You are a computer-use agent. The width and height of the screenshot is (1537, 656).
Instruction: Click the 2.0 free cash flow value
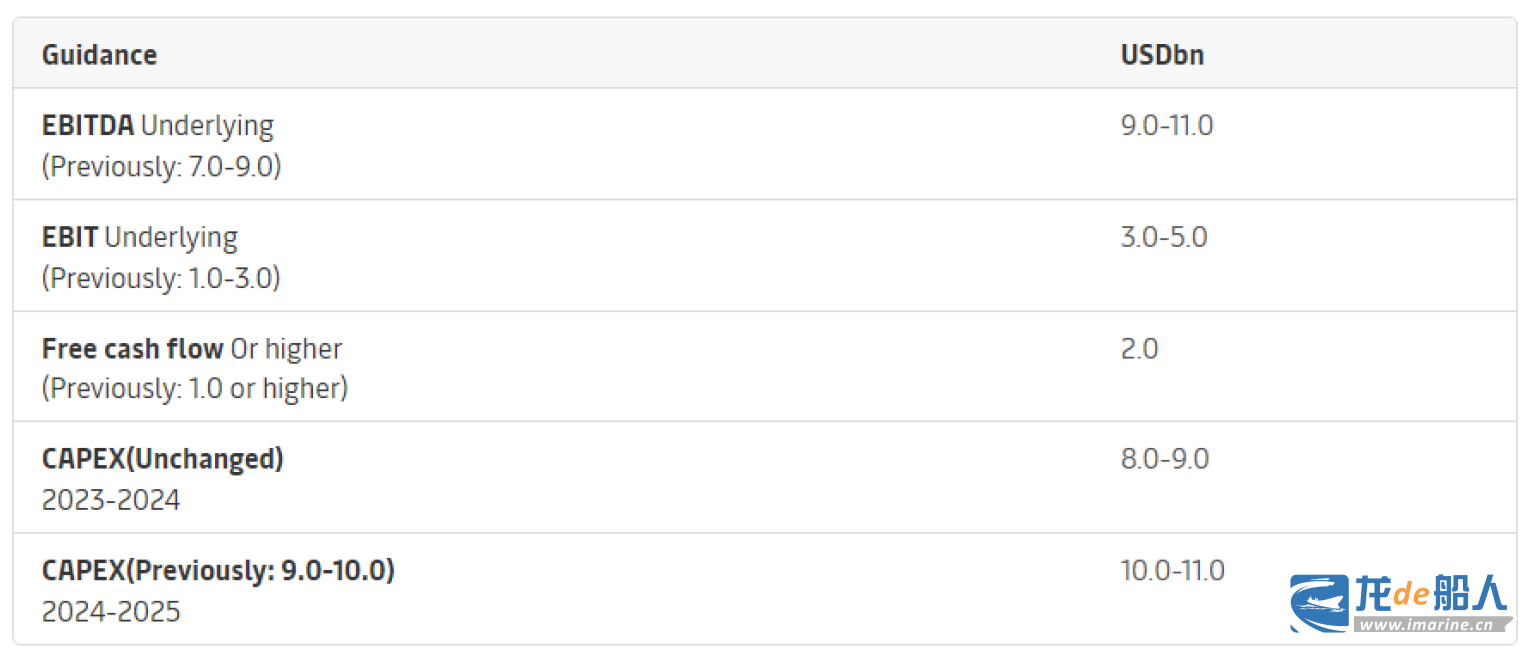coord(1139,348)
